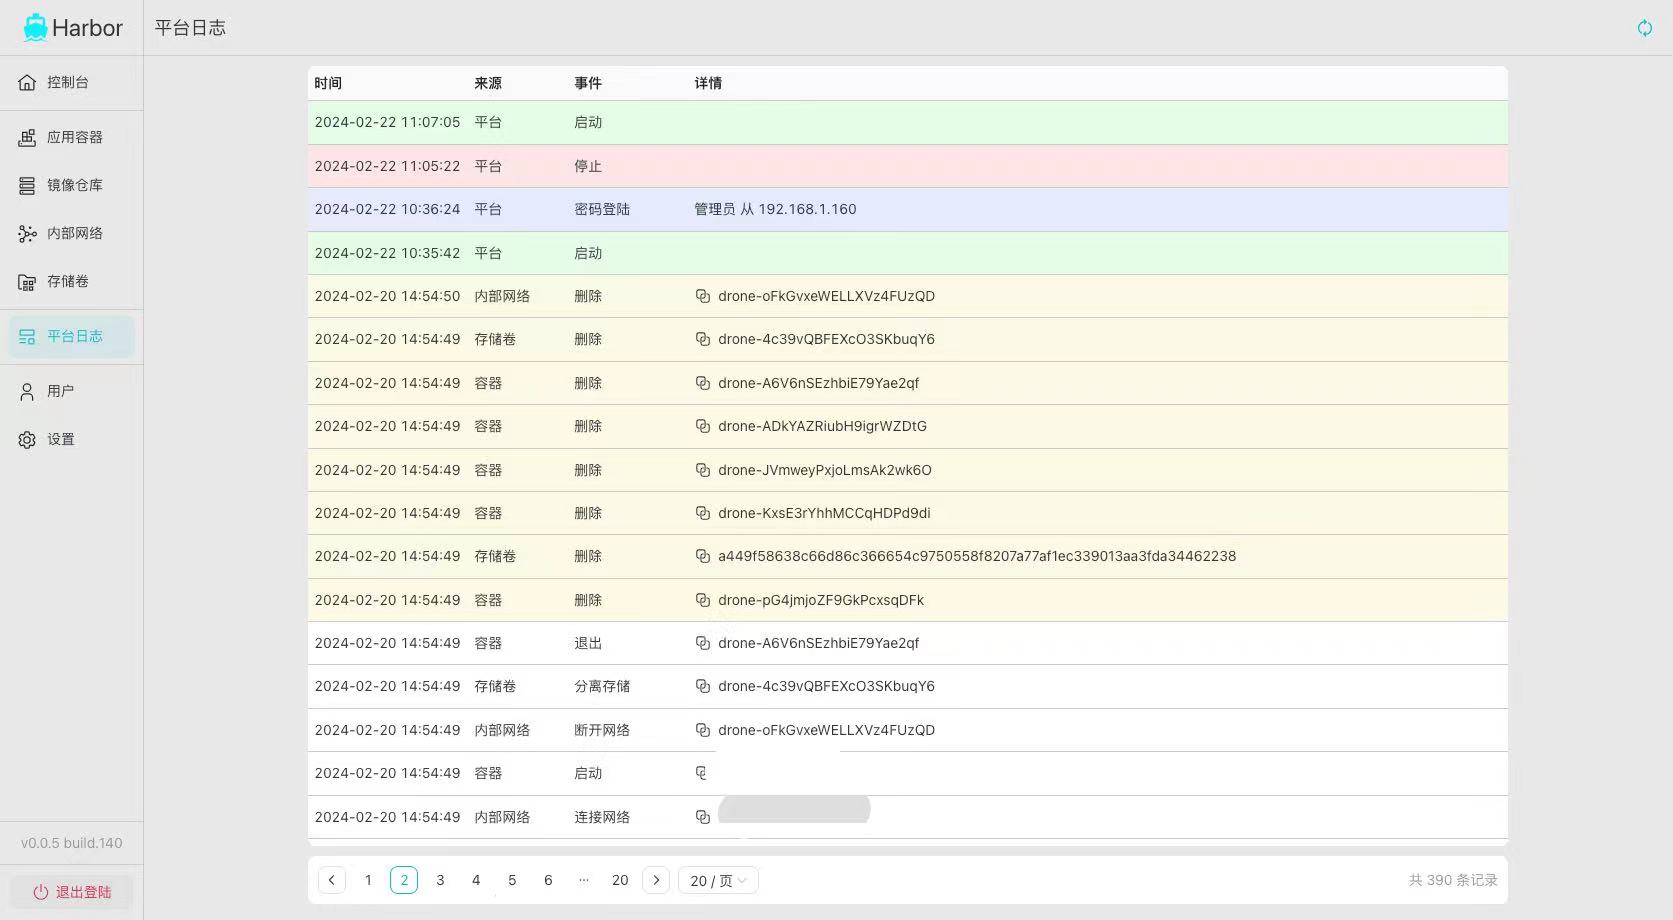Click the Harbor ship logo icon
Viewport: 1673px width, 920px height.
[36, 28]
